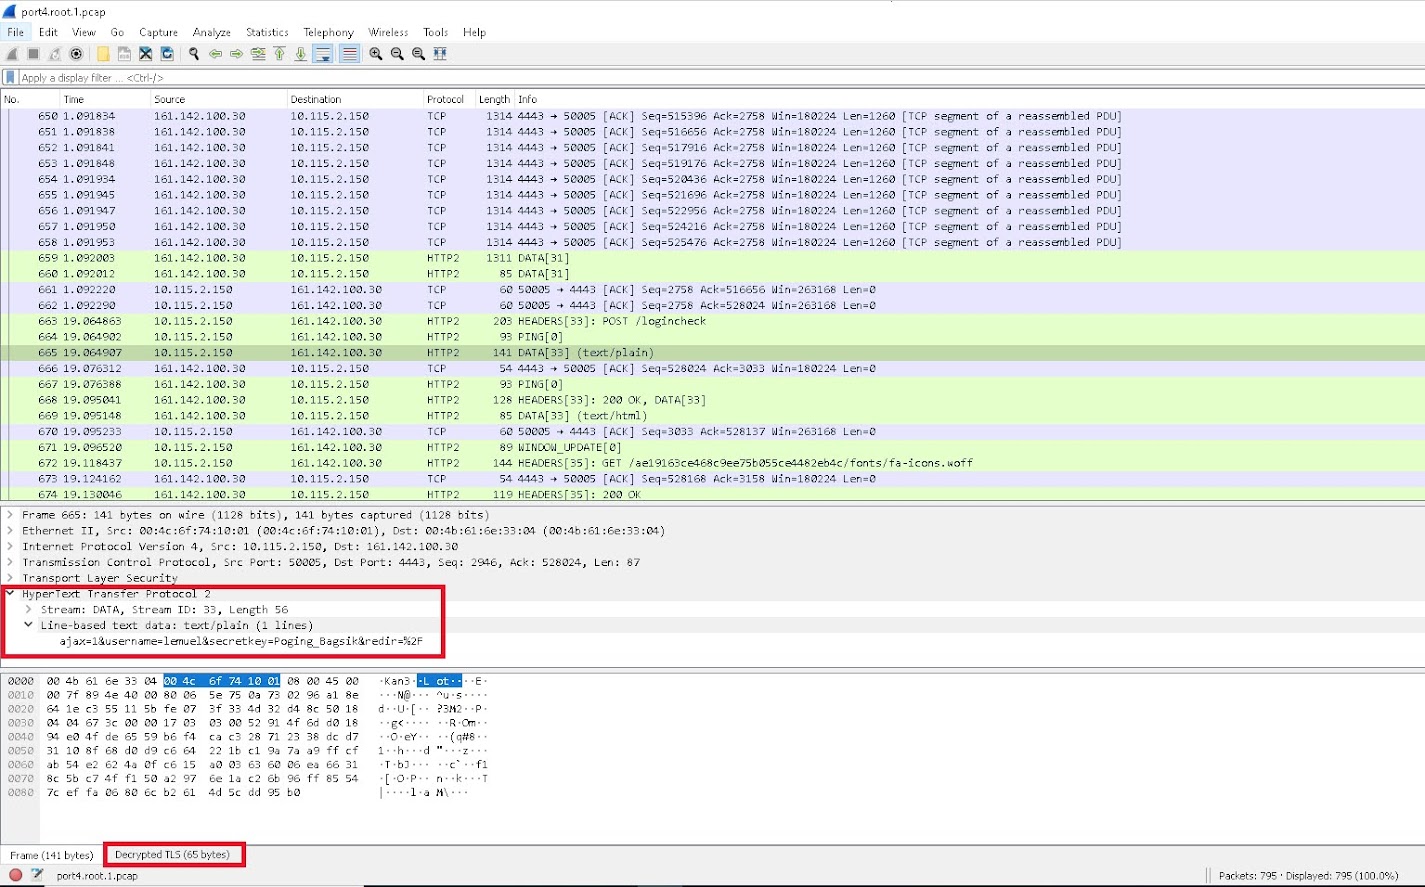
Task: Sort packets by the Info column
Action: pyautogui.click(x=968, y=99)
